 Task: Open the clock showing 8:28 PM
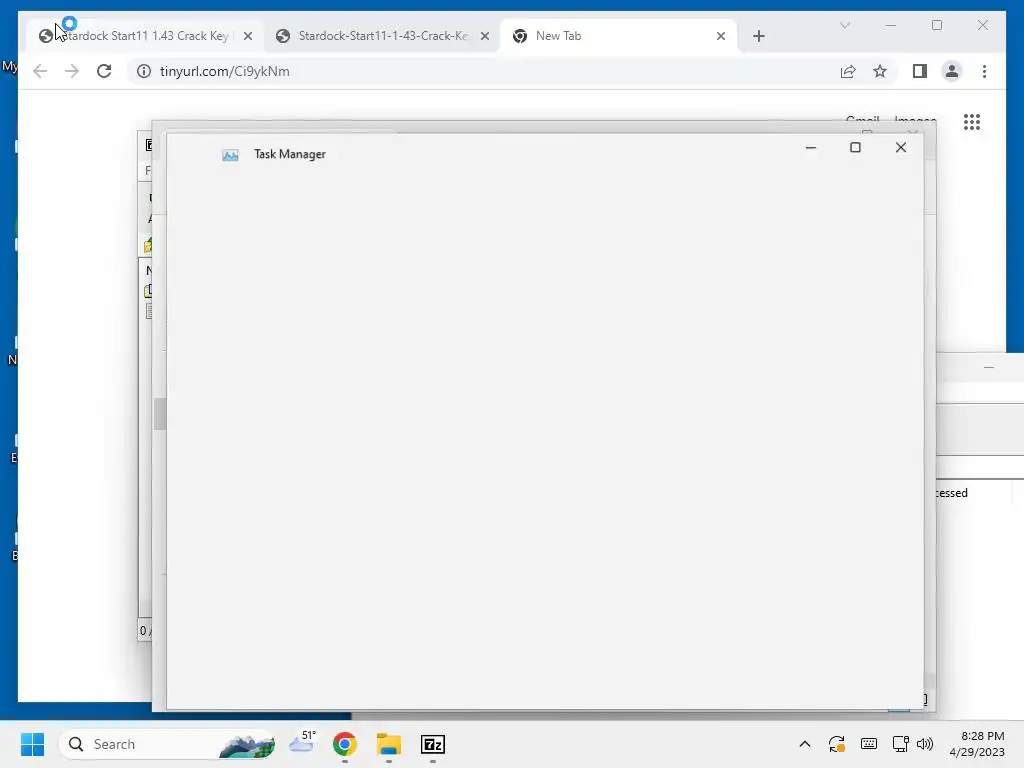click(977, 744)
